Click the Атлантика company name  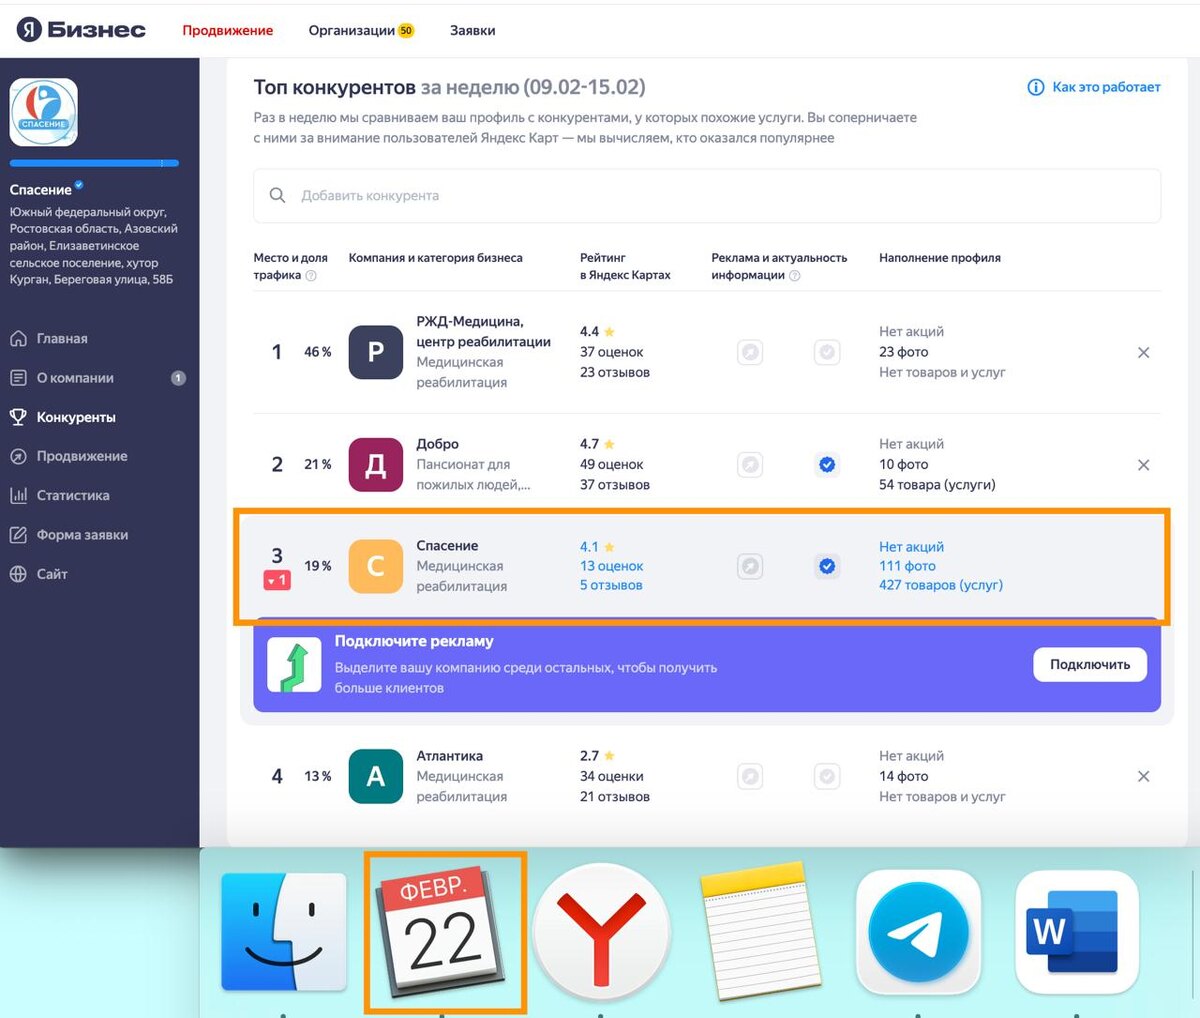(450, 756)
